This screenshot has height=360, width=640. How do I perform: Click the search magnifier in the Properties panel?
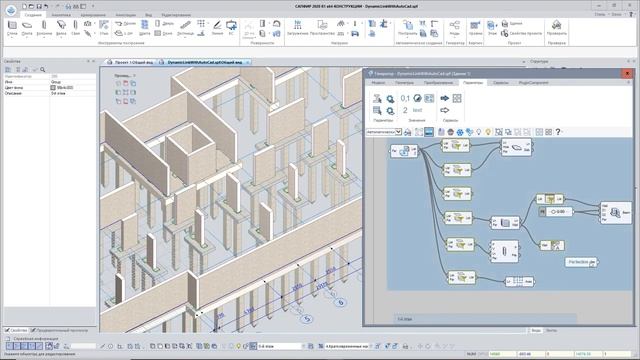[x=43, y=70]
